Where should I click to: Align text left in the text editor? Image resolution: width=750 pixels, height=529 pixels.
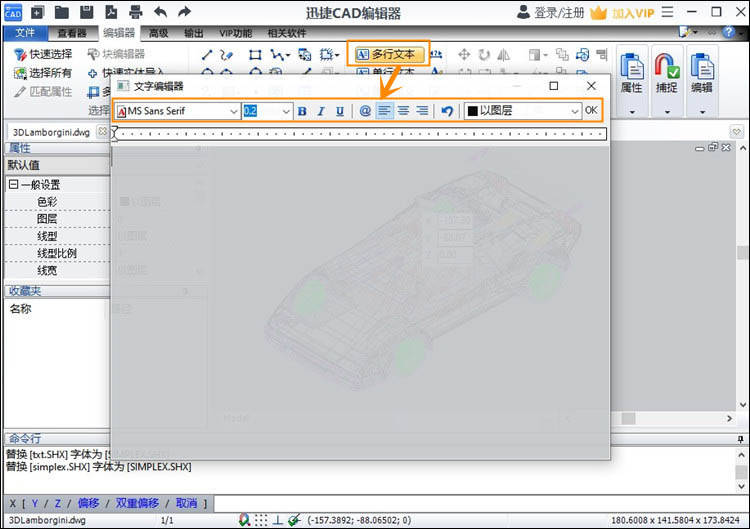384,111
